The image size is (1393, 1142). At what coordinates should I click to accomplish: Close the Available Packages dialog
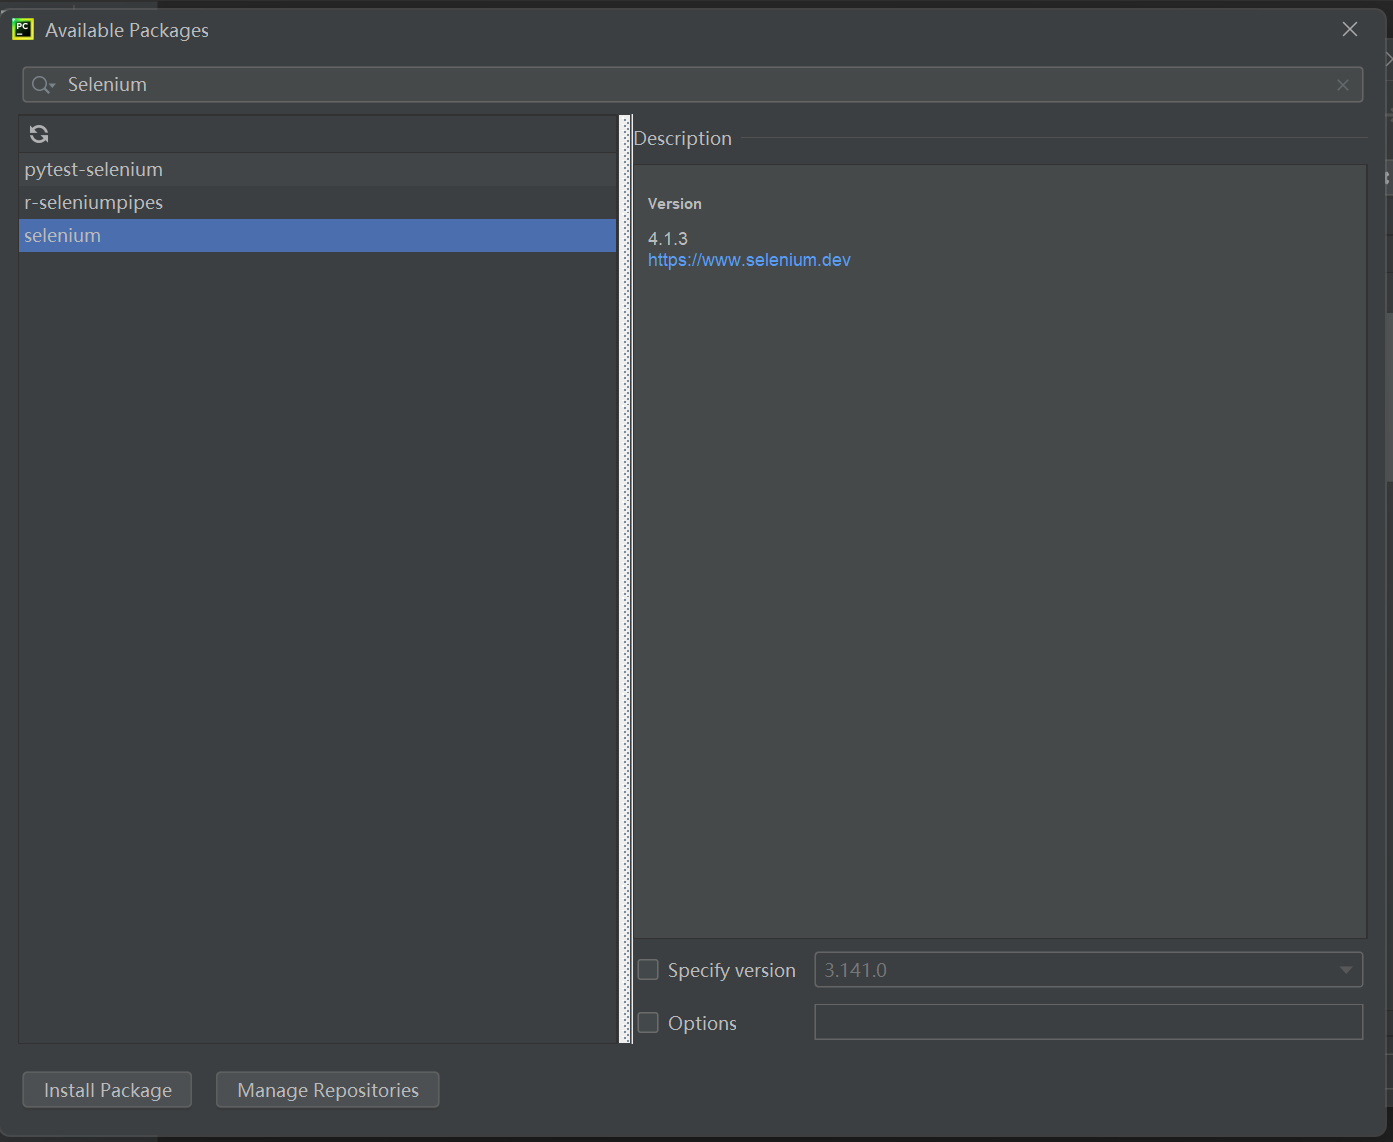pos(1349,29)
